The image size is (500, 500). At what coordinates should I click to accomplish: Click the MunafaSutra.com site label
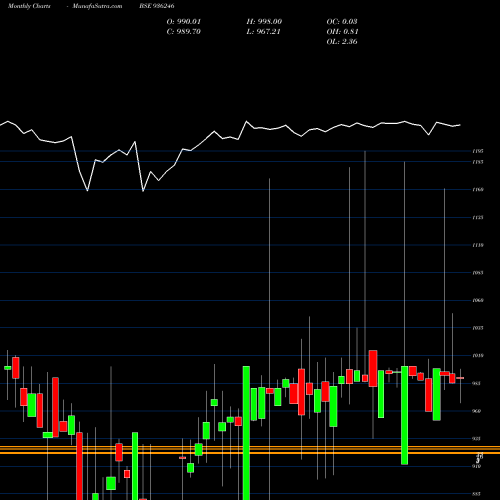tap(97, 6)
